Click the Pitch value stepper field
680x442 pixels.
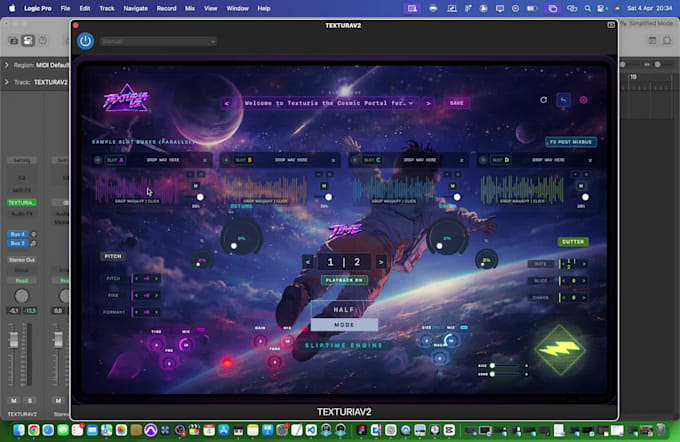pyautogui.click(x=146, y=278)
